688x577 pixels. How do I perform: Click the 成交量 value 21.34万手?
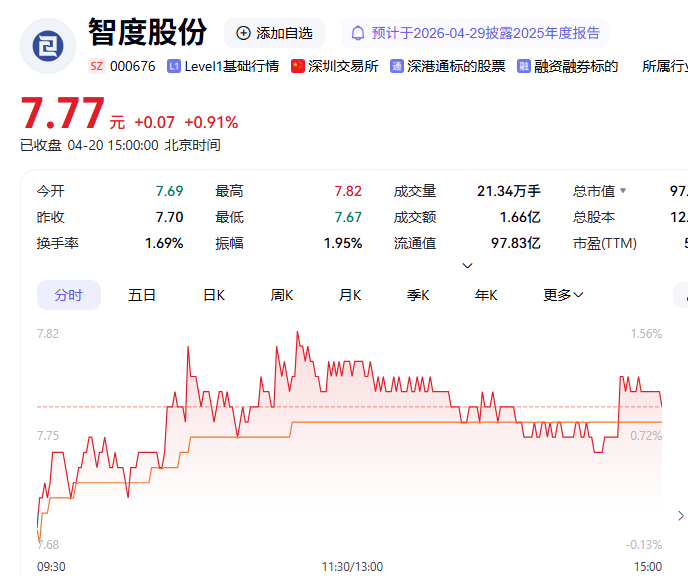coord(509,191)
